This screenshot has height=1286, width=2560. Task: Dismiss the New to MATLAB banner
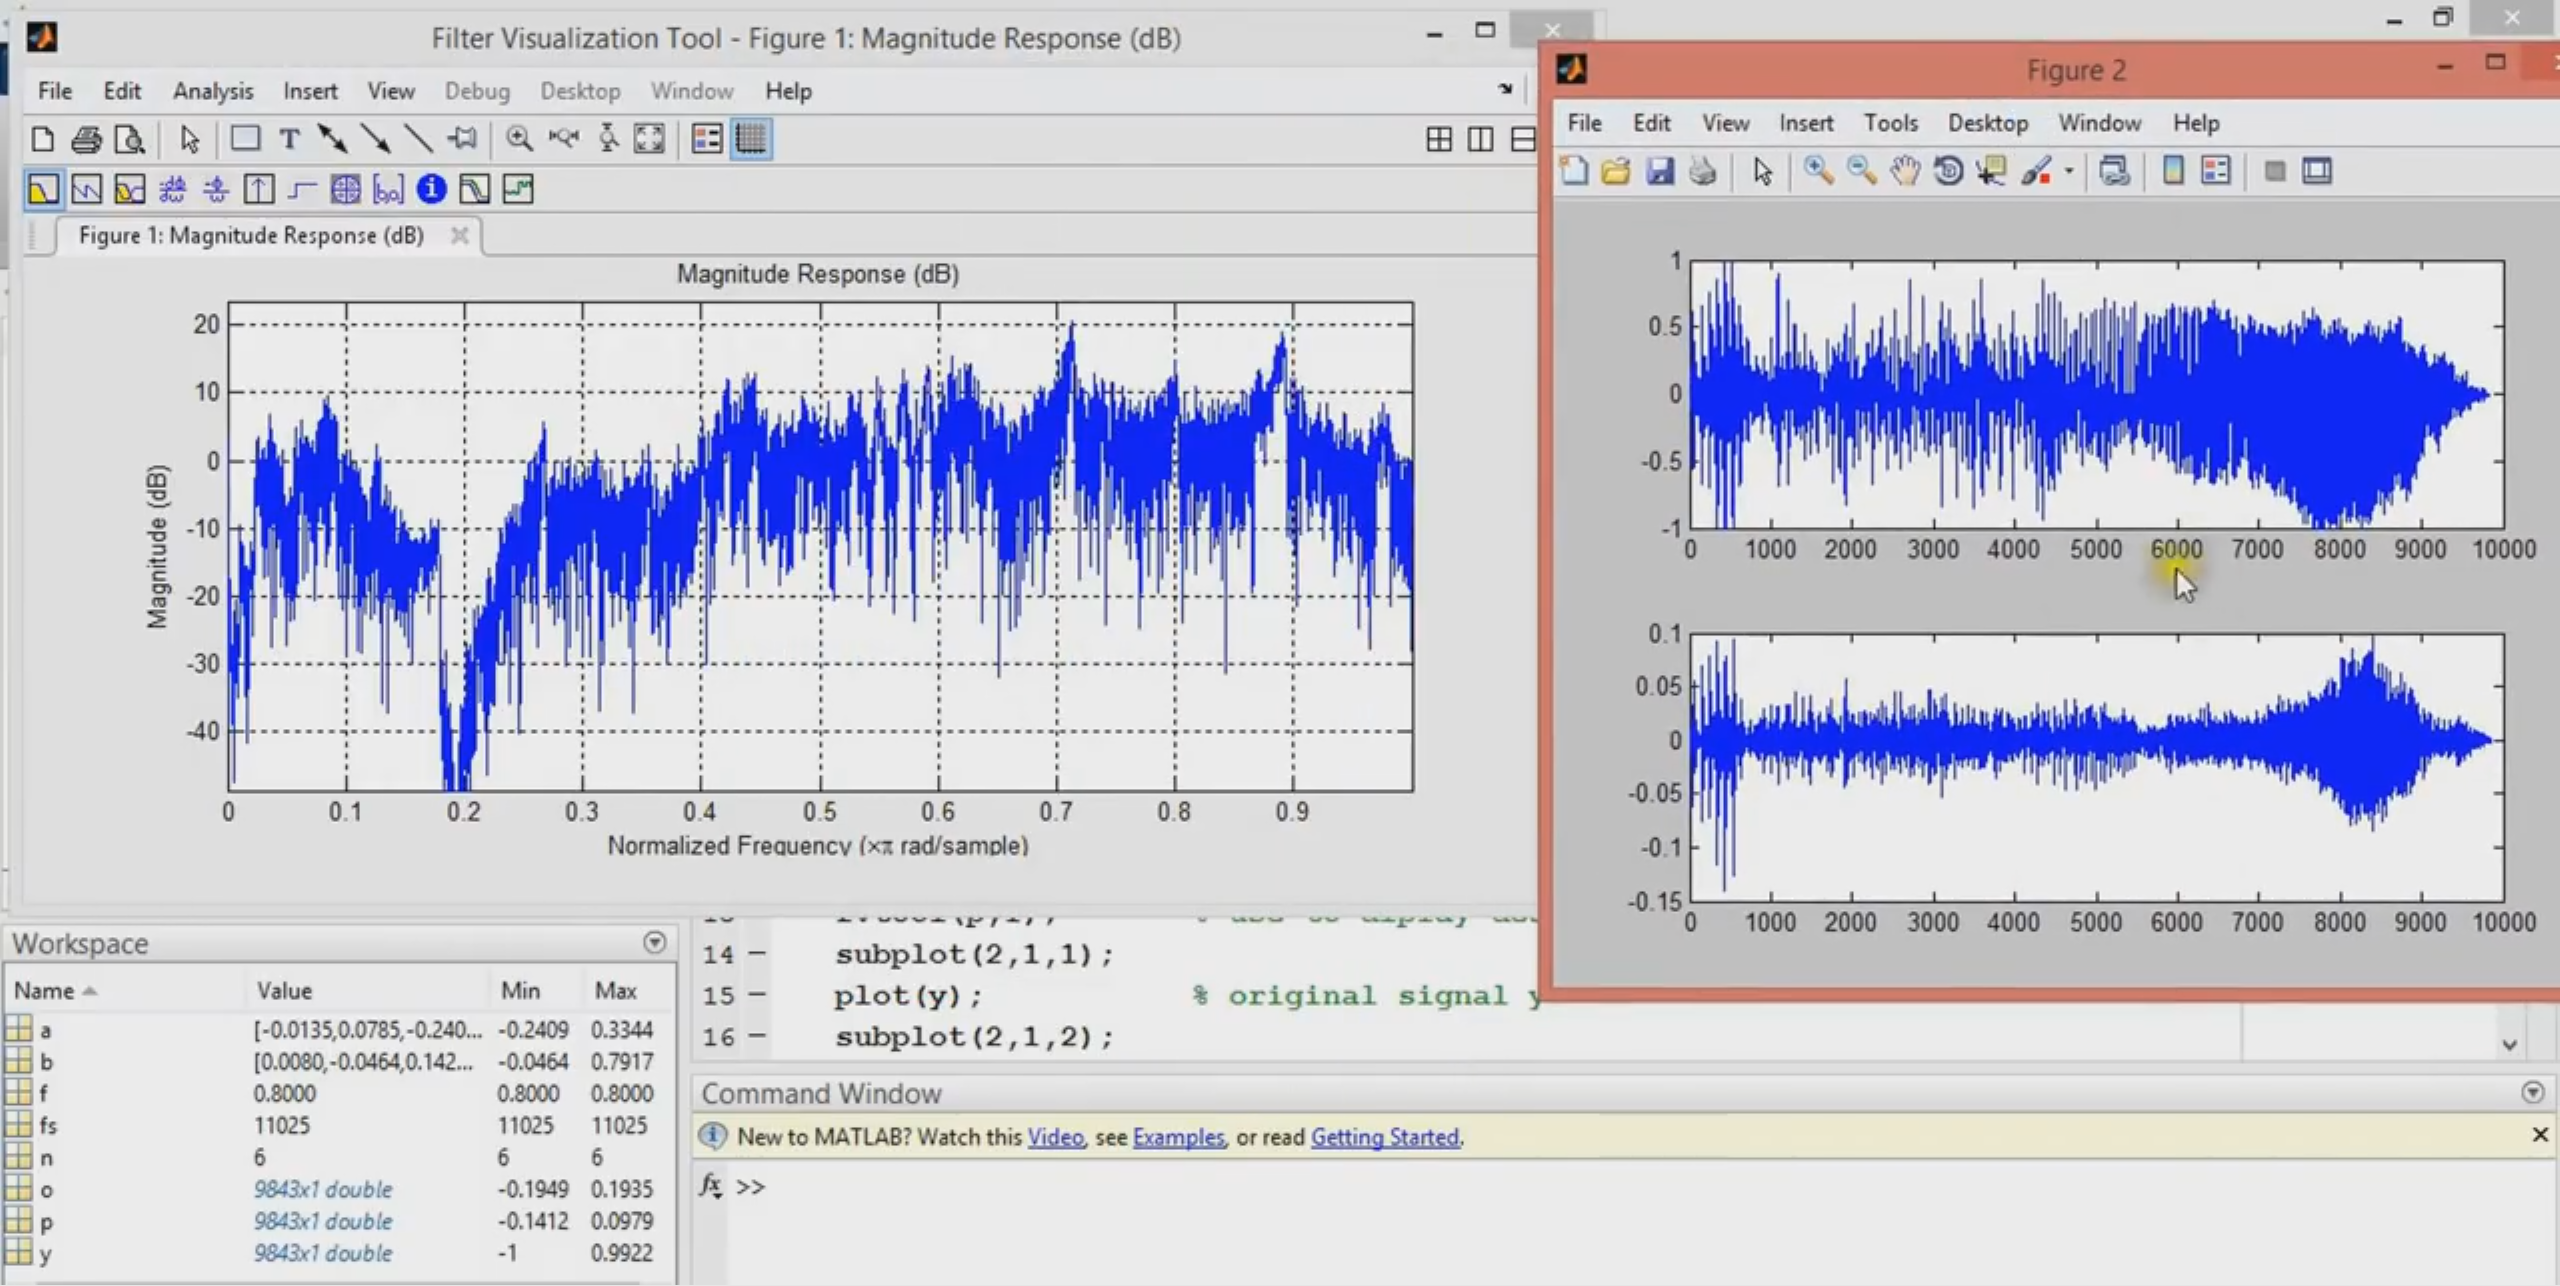[2540, 1135]
